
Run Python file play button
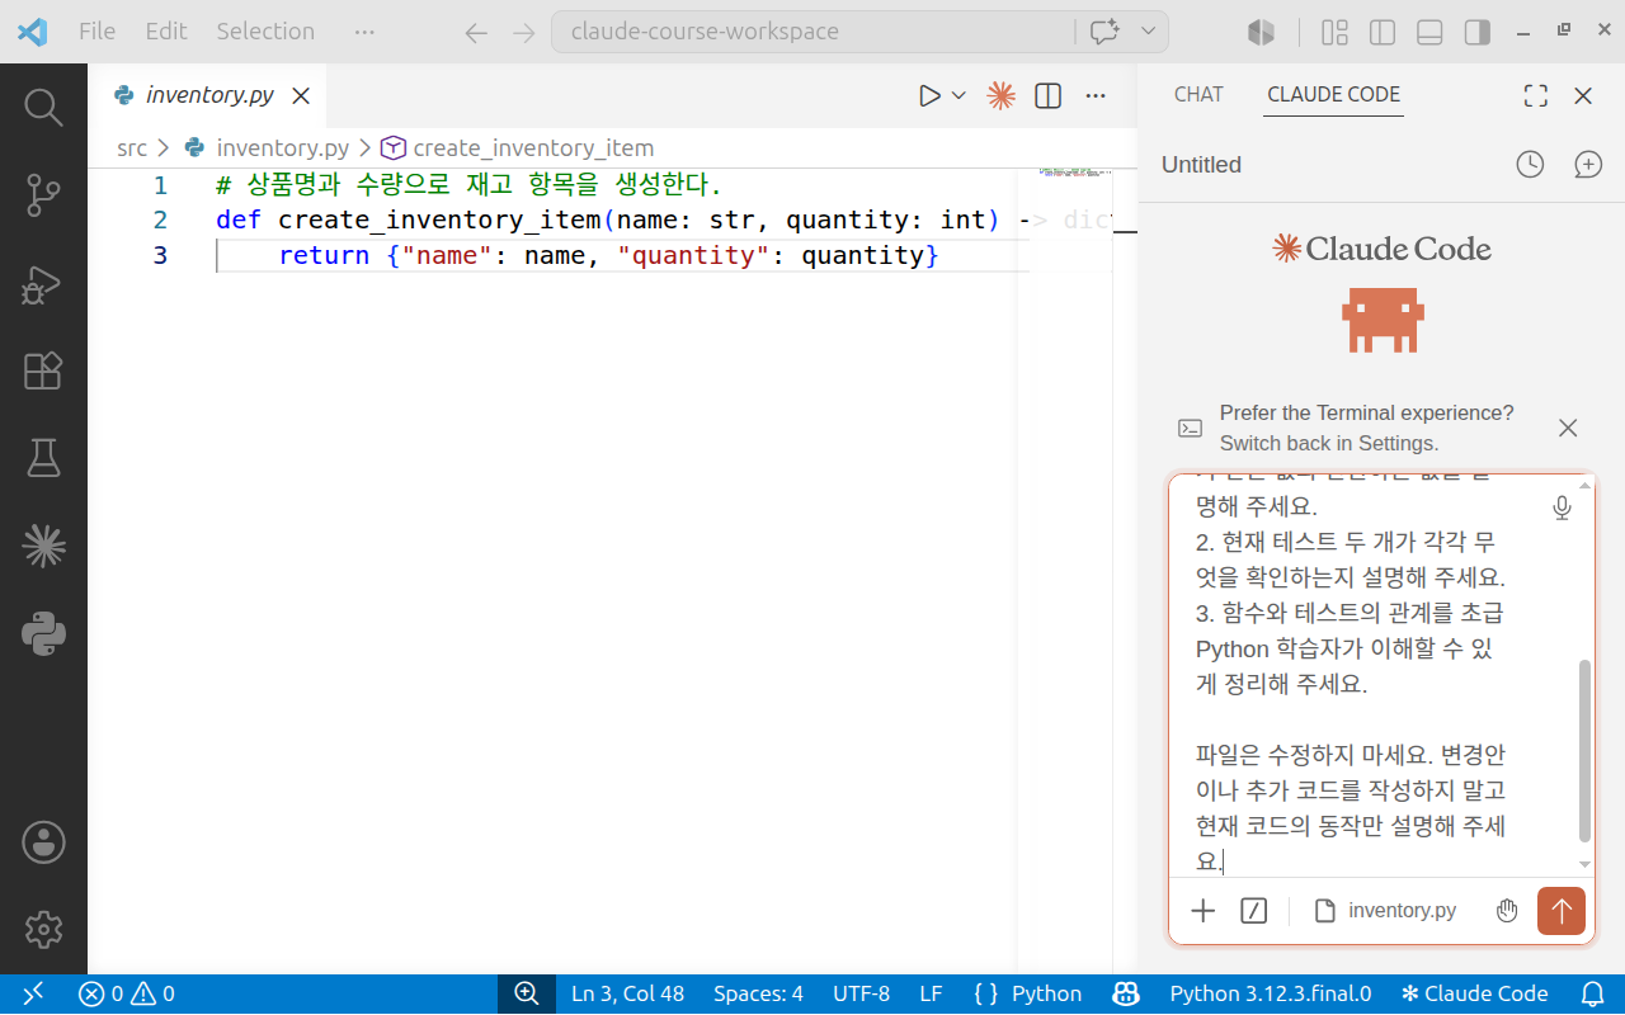point(929,96)
